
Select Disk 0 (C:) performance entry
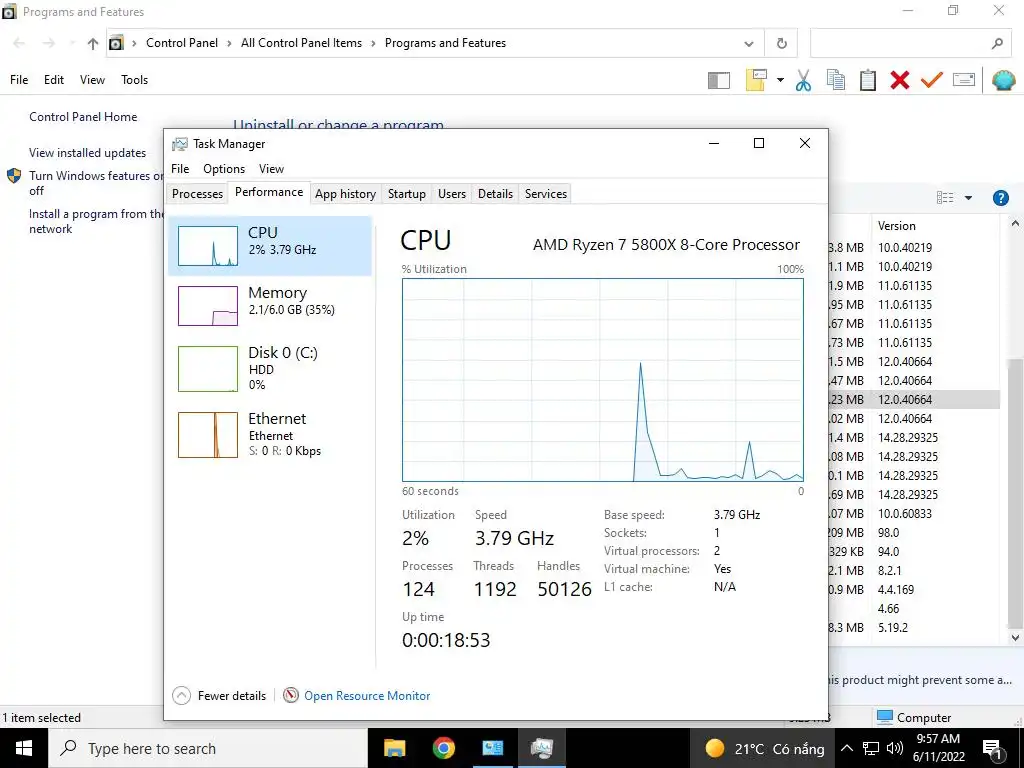point(270,368)
